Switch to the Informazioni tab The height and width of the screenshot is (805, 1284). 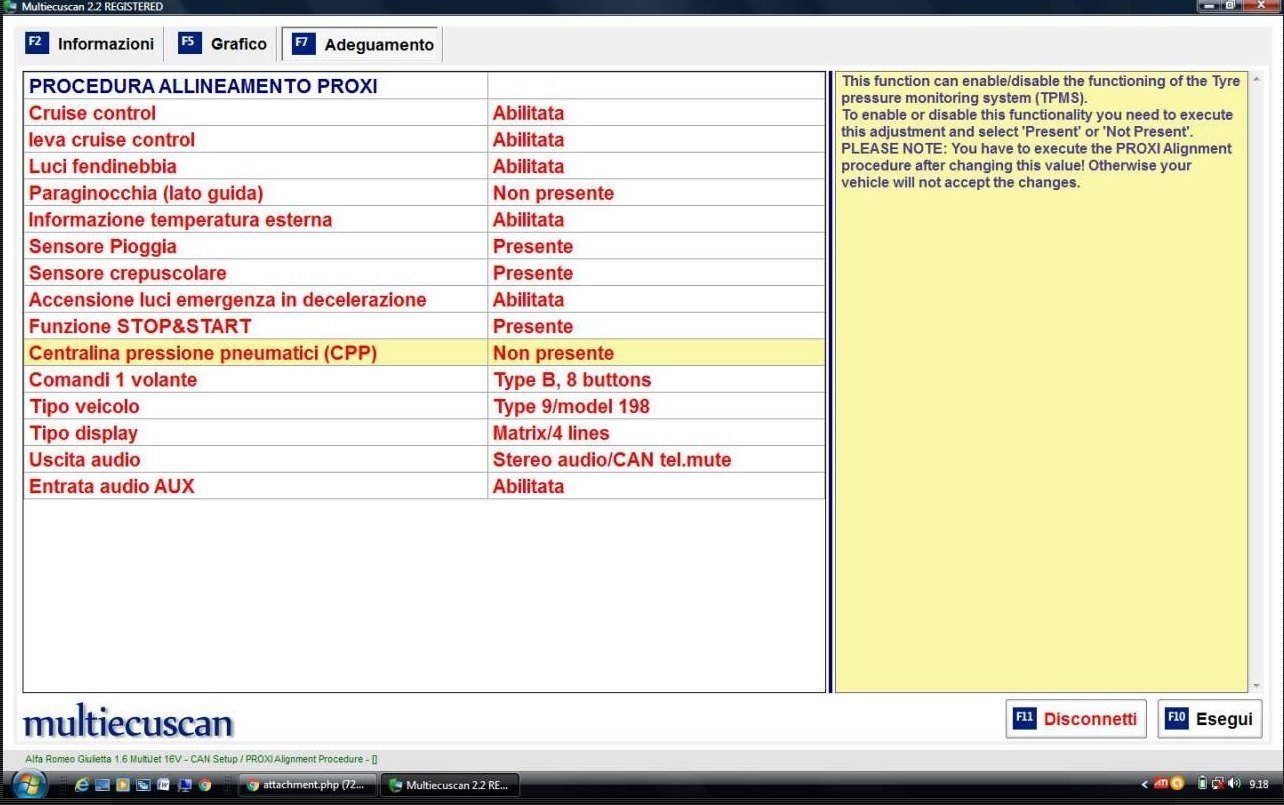pos(92,44)
